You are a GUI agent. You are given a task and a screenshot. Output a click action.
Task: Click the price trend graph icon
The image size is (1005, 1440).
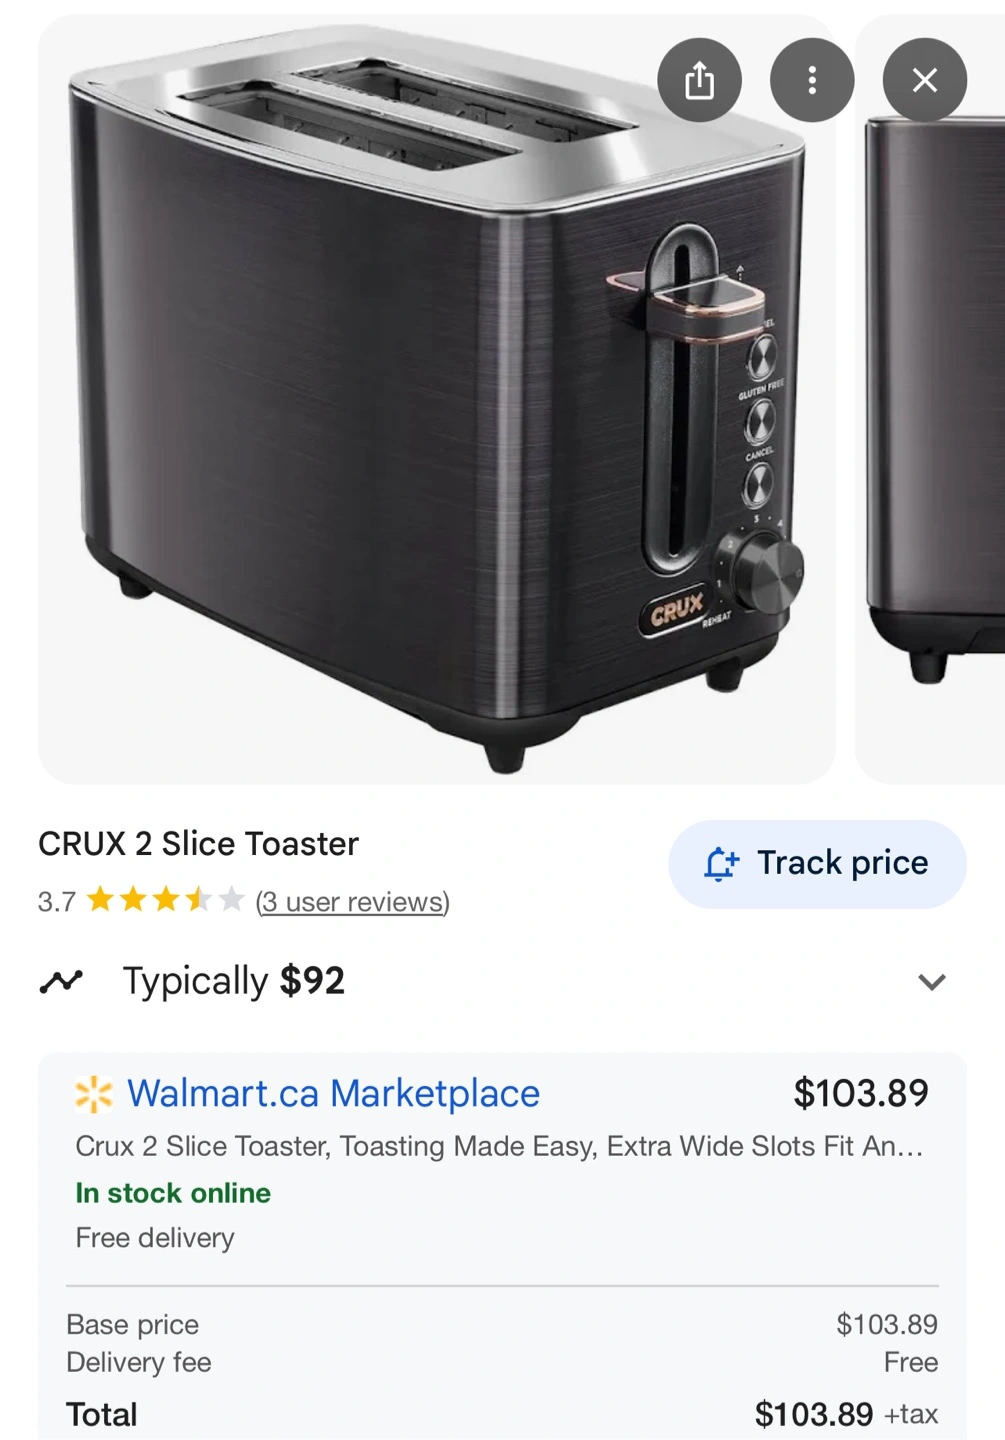pyautogui.click(x=61, y=982)
